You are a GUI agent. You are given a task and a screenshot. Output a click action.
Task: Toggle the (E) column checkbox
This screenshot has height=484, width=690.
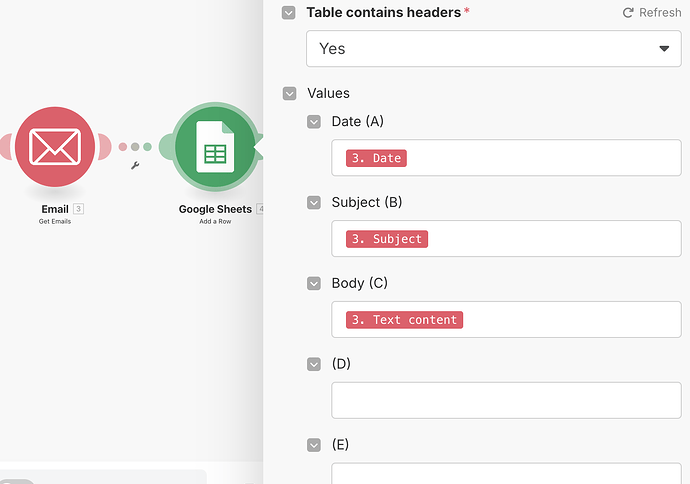pos(314,444)
